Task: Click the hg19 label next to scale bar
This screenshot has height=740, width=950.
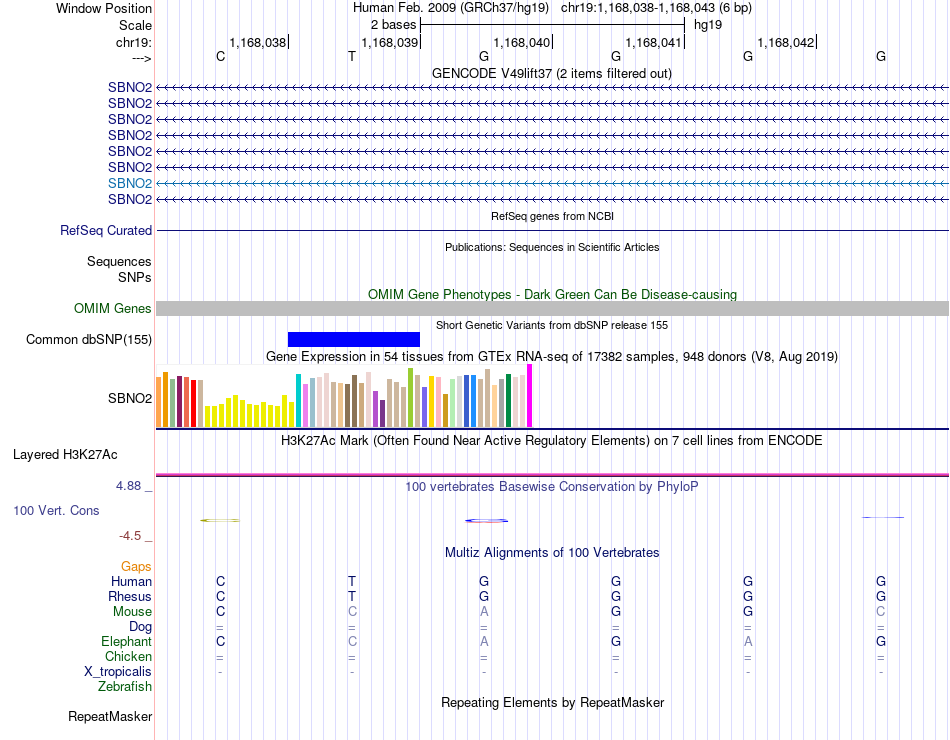Action: [708, 25]
